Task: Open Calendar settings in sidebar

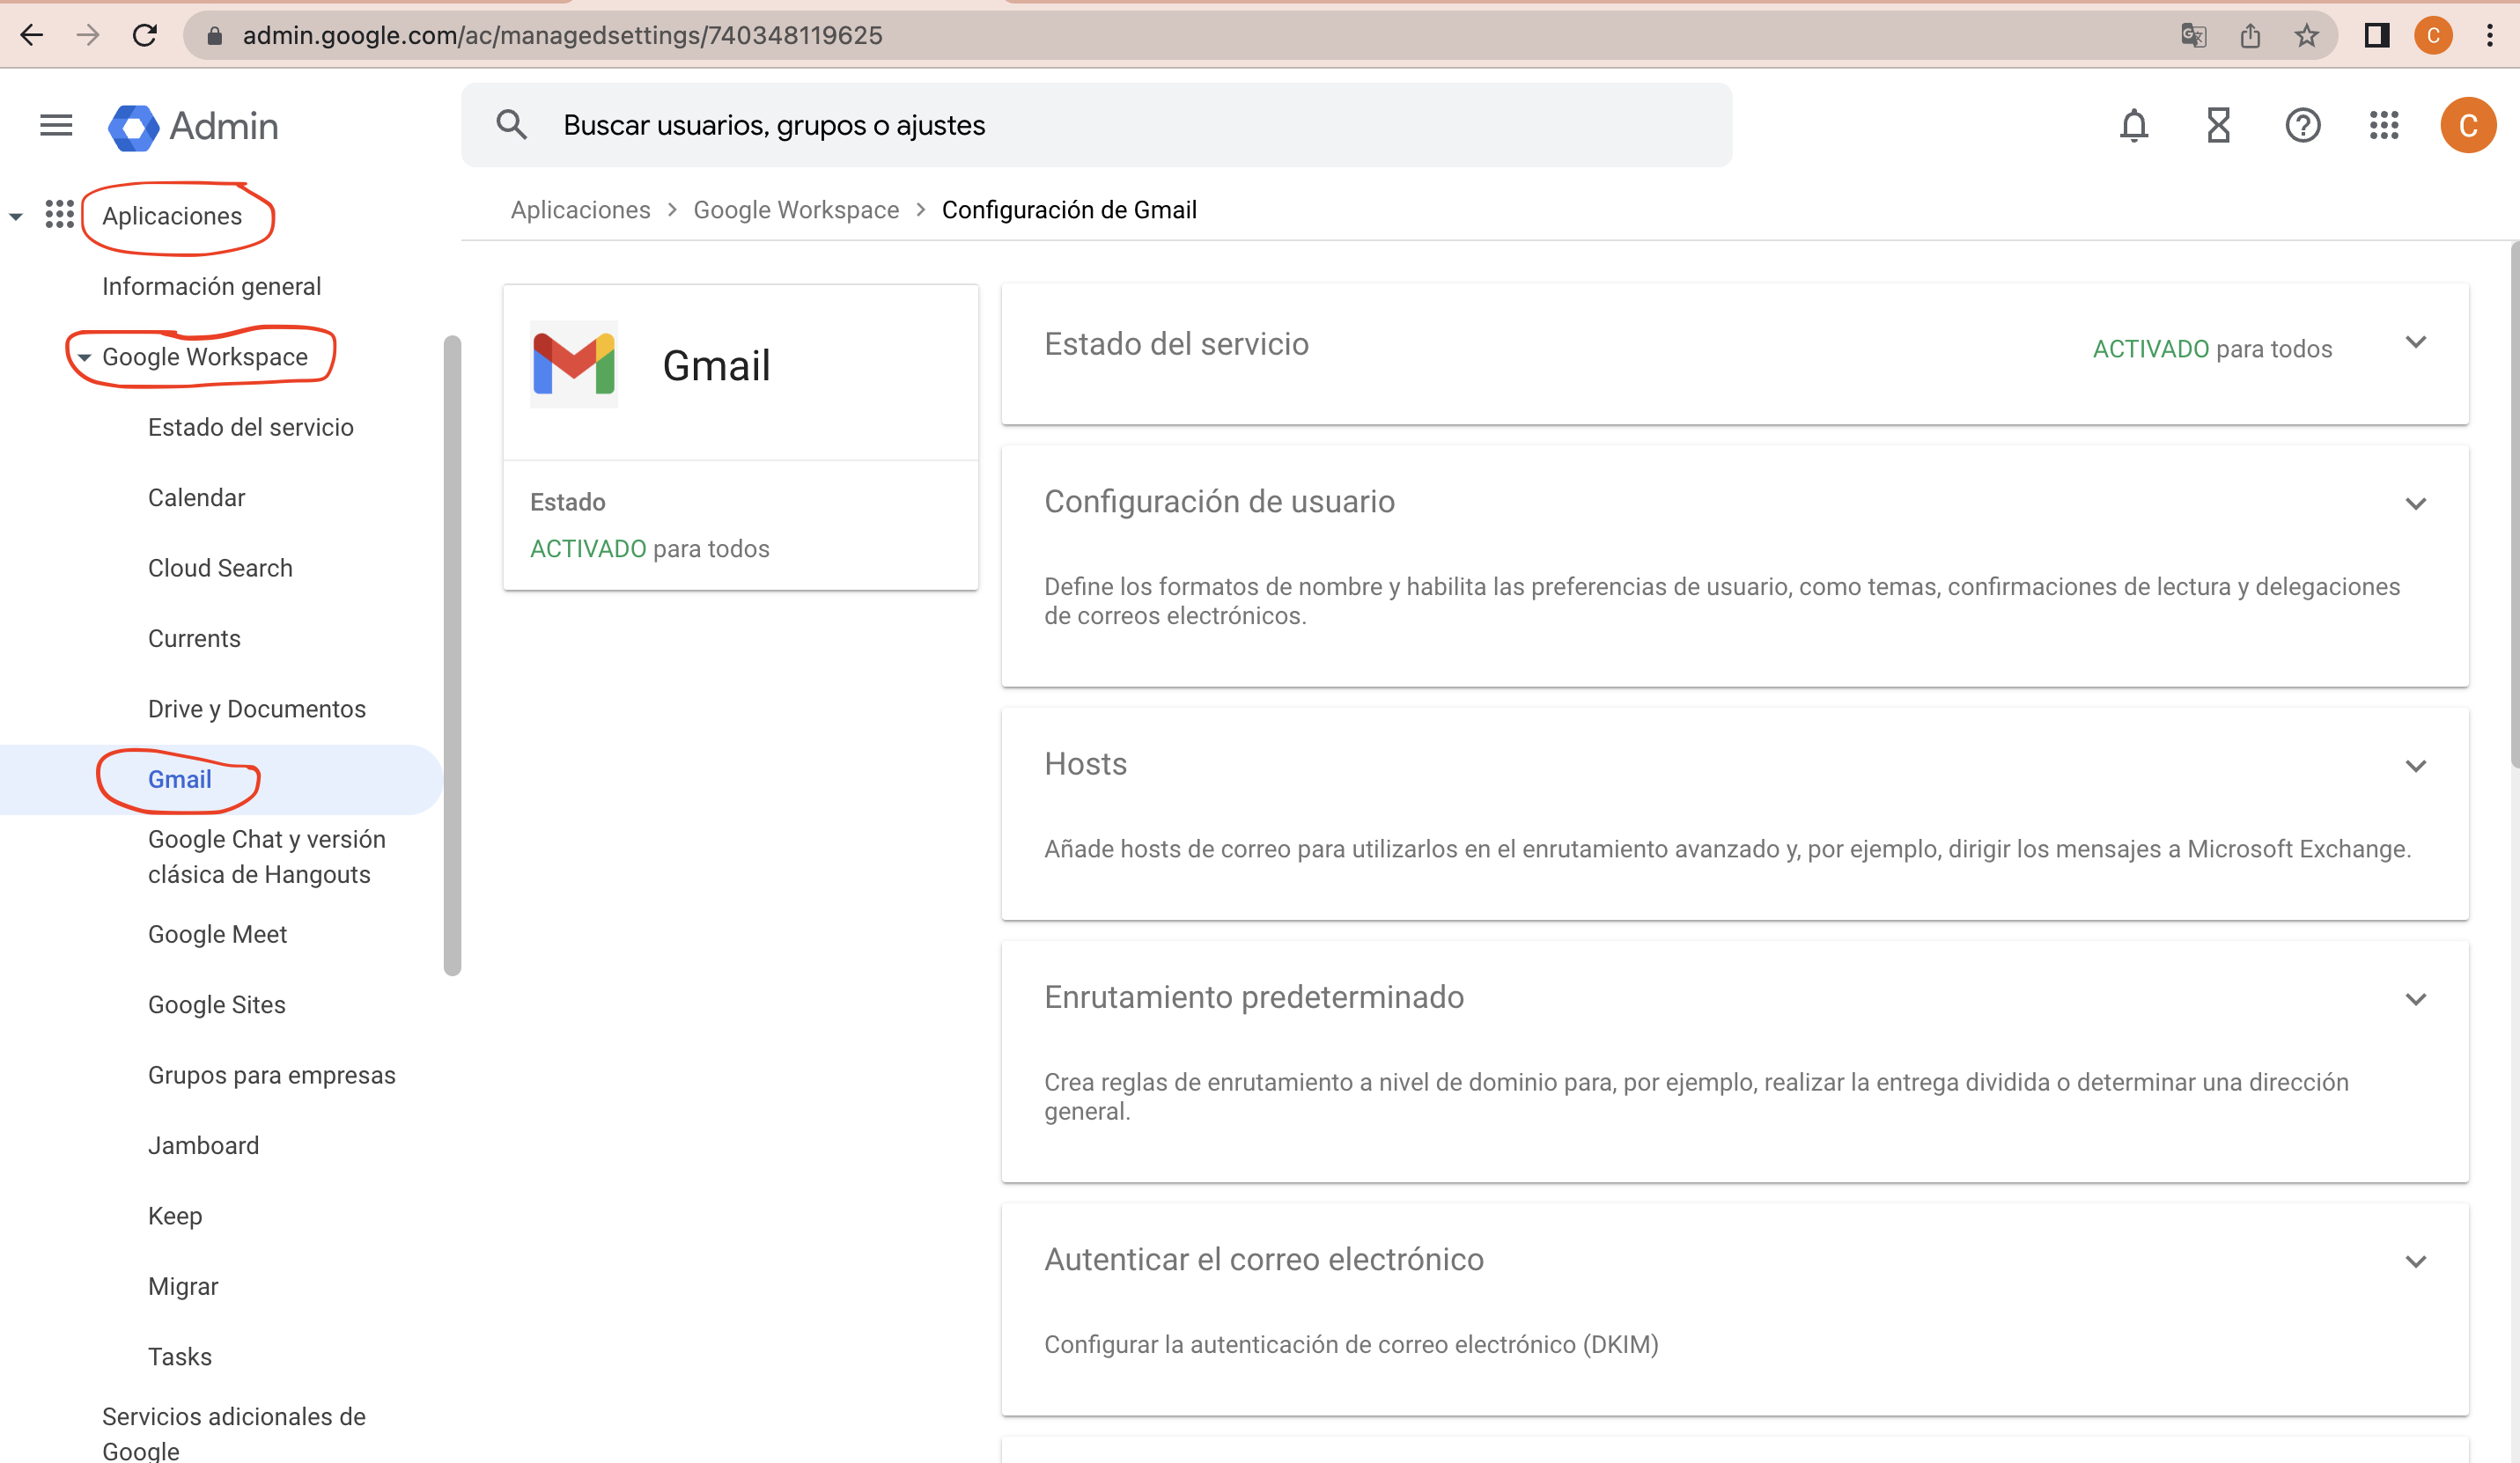Action: pos(197,498)
